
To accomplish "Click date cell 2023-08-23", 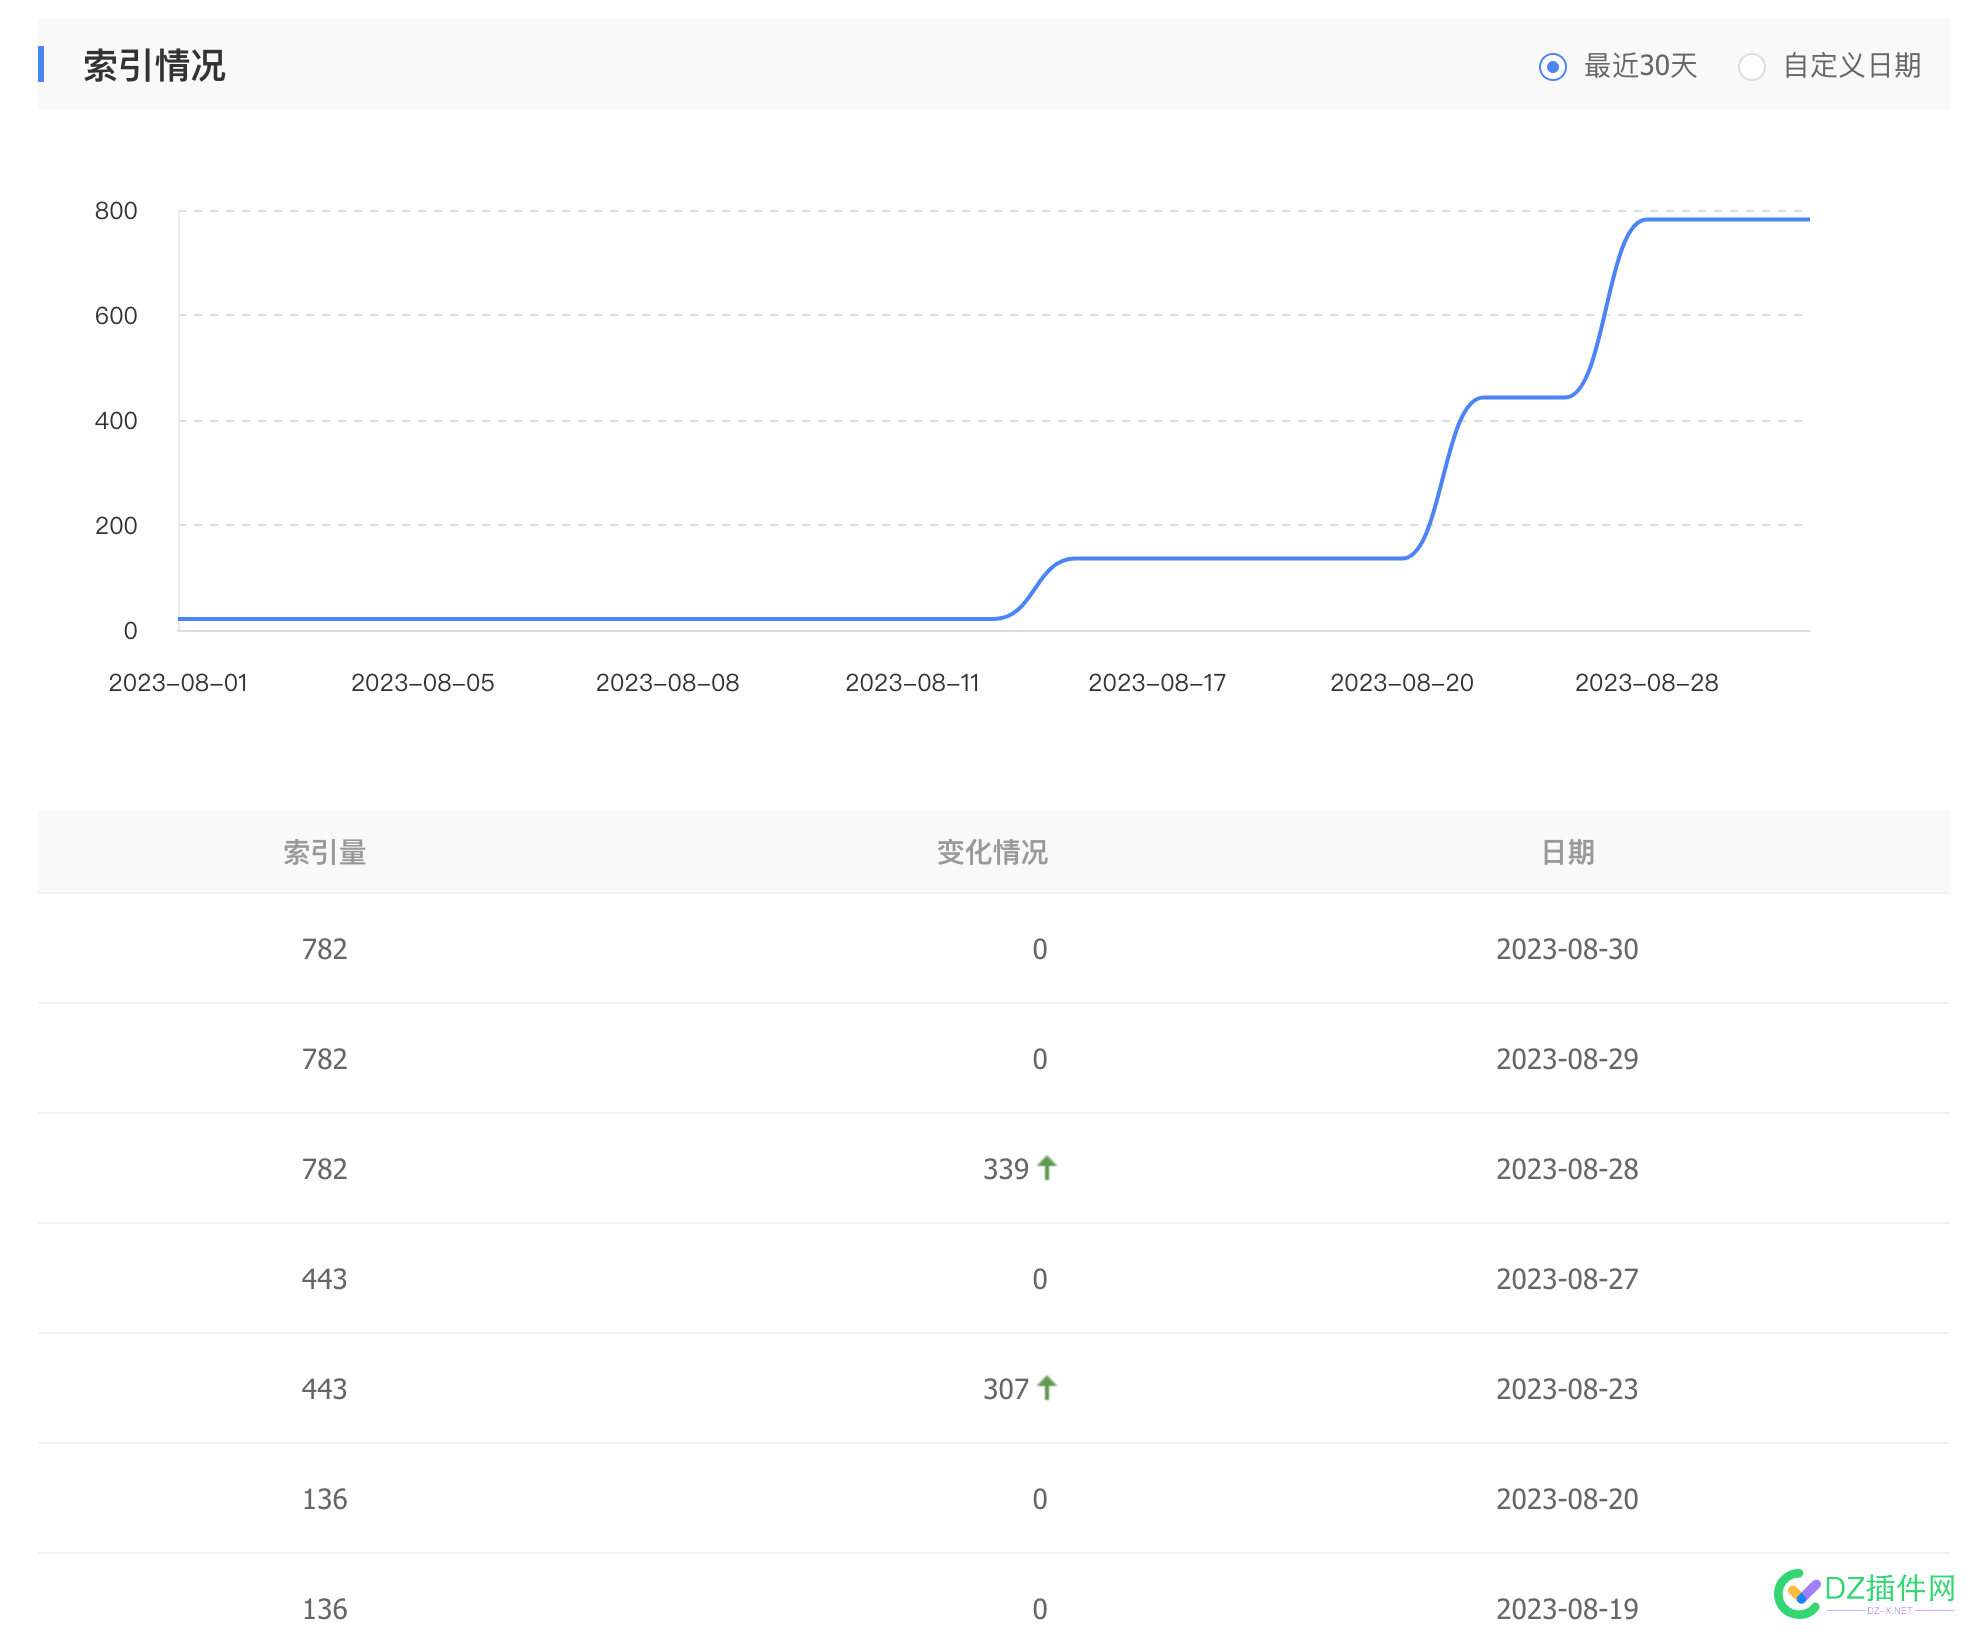I will (x=1567, y=1389).
